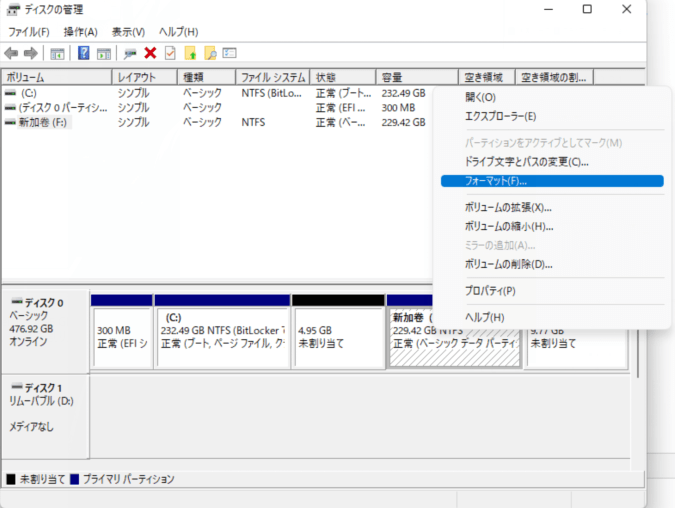Sort by レイアウト column header
This screenshot has height=508, width=675.
[145, 77]
